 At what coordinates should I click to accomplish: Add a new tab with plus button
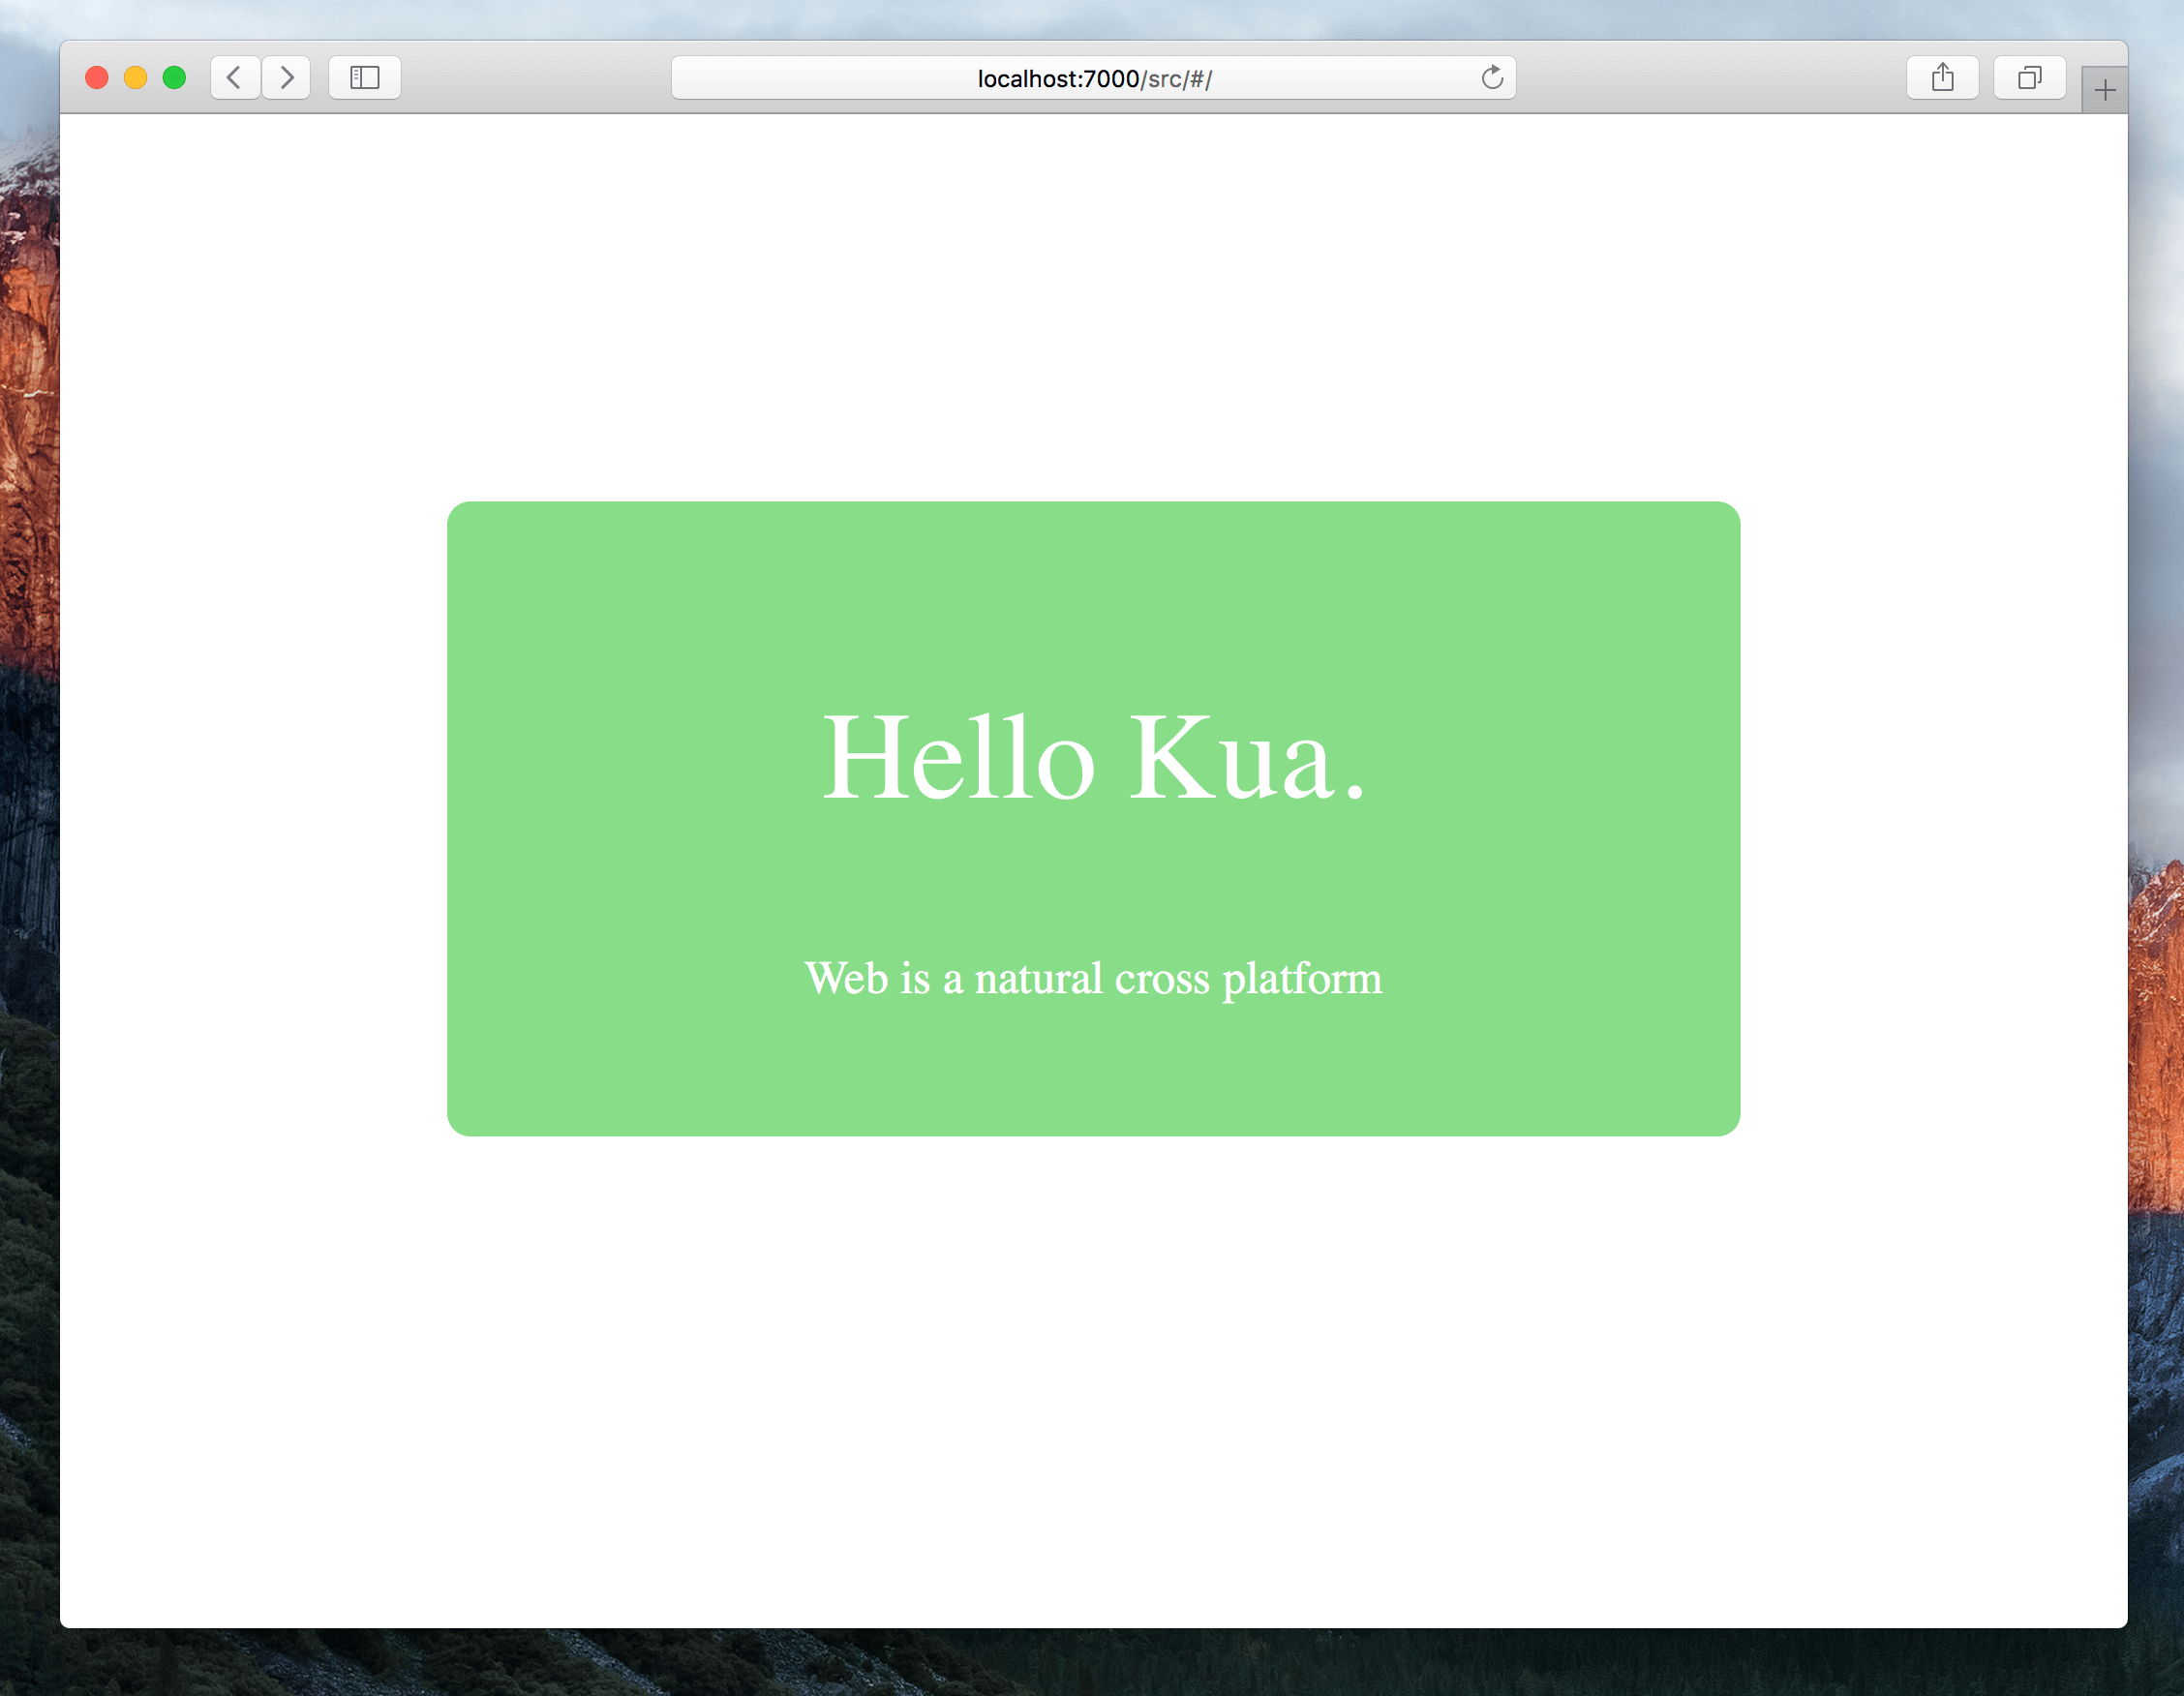pyautogui.click(x=2104, y=91)
